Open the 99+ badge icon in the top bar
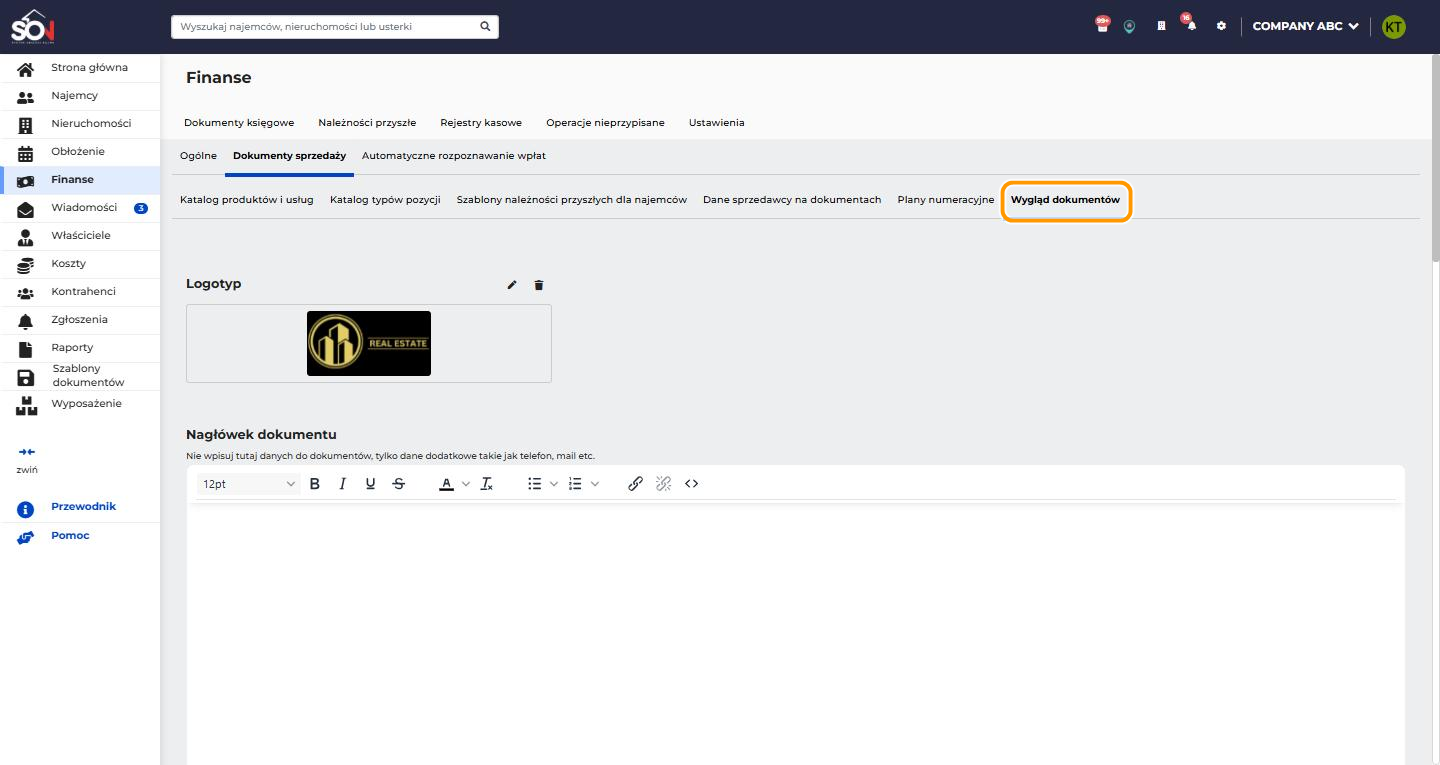The image size is (1440, 765). point(1102,25)
